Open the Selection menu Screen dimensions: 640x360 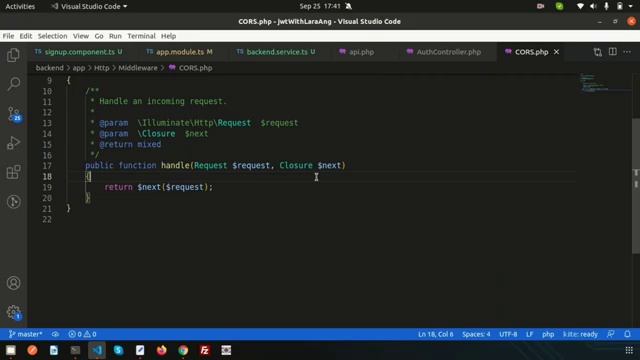pos(52,36)
